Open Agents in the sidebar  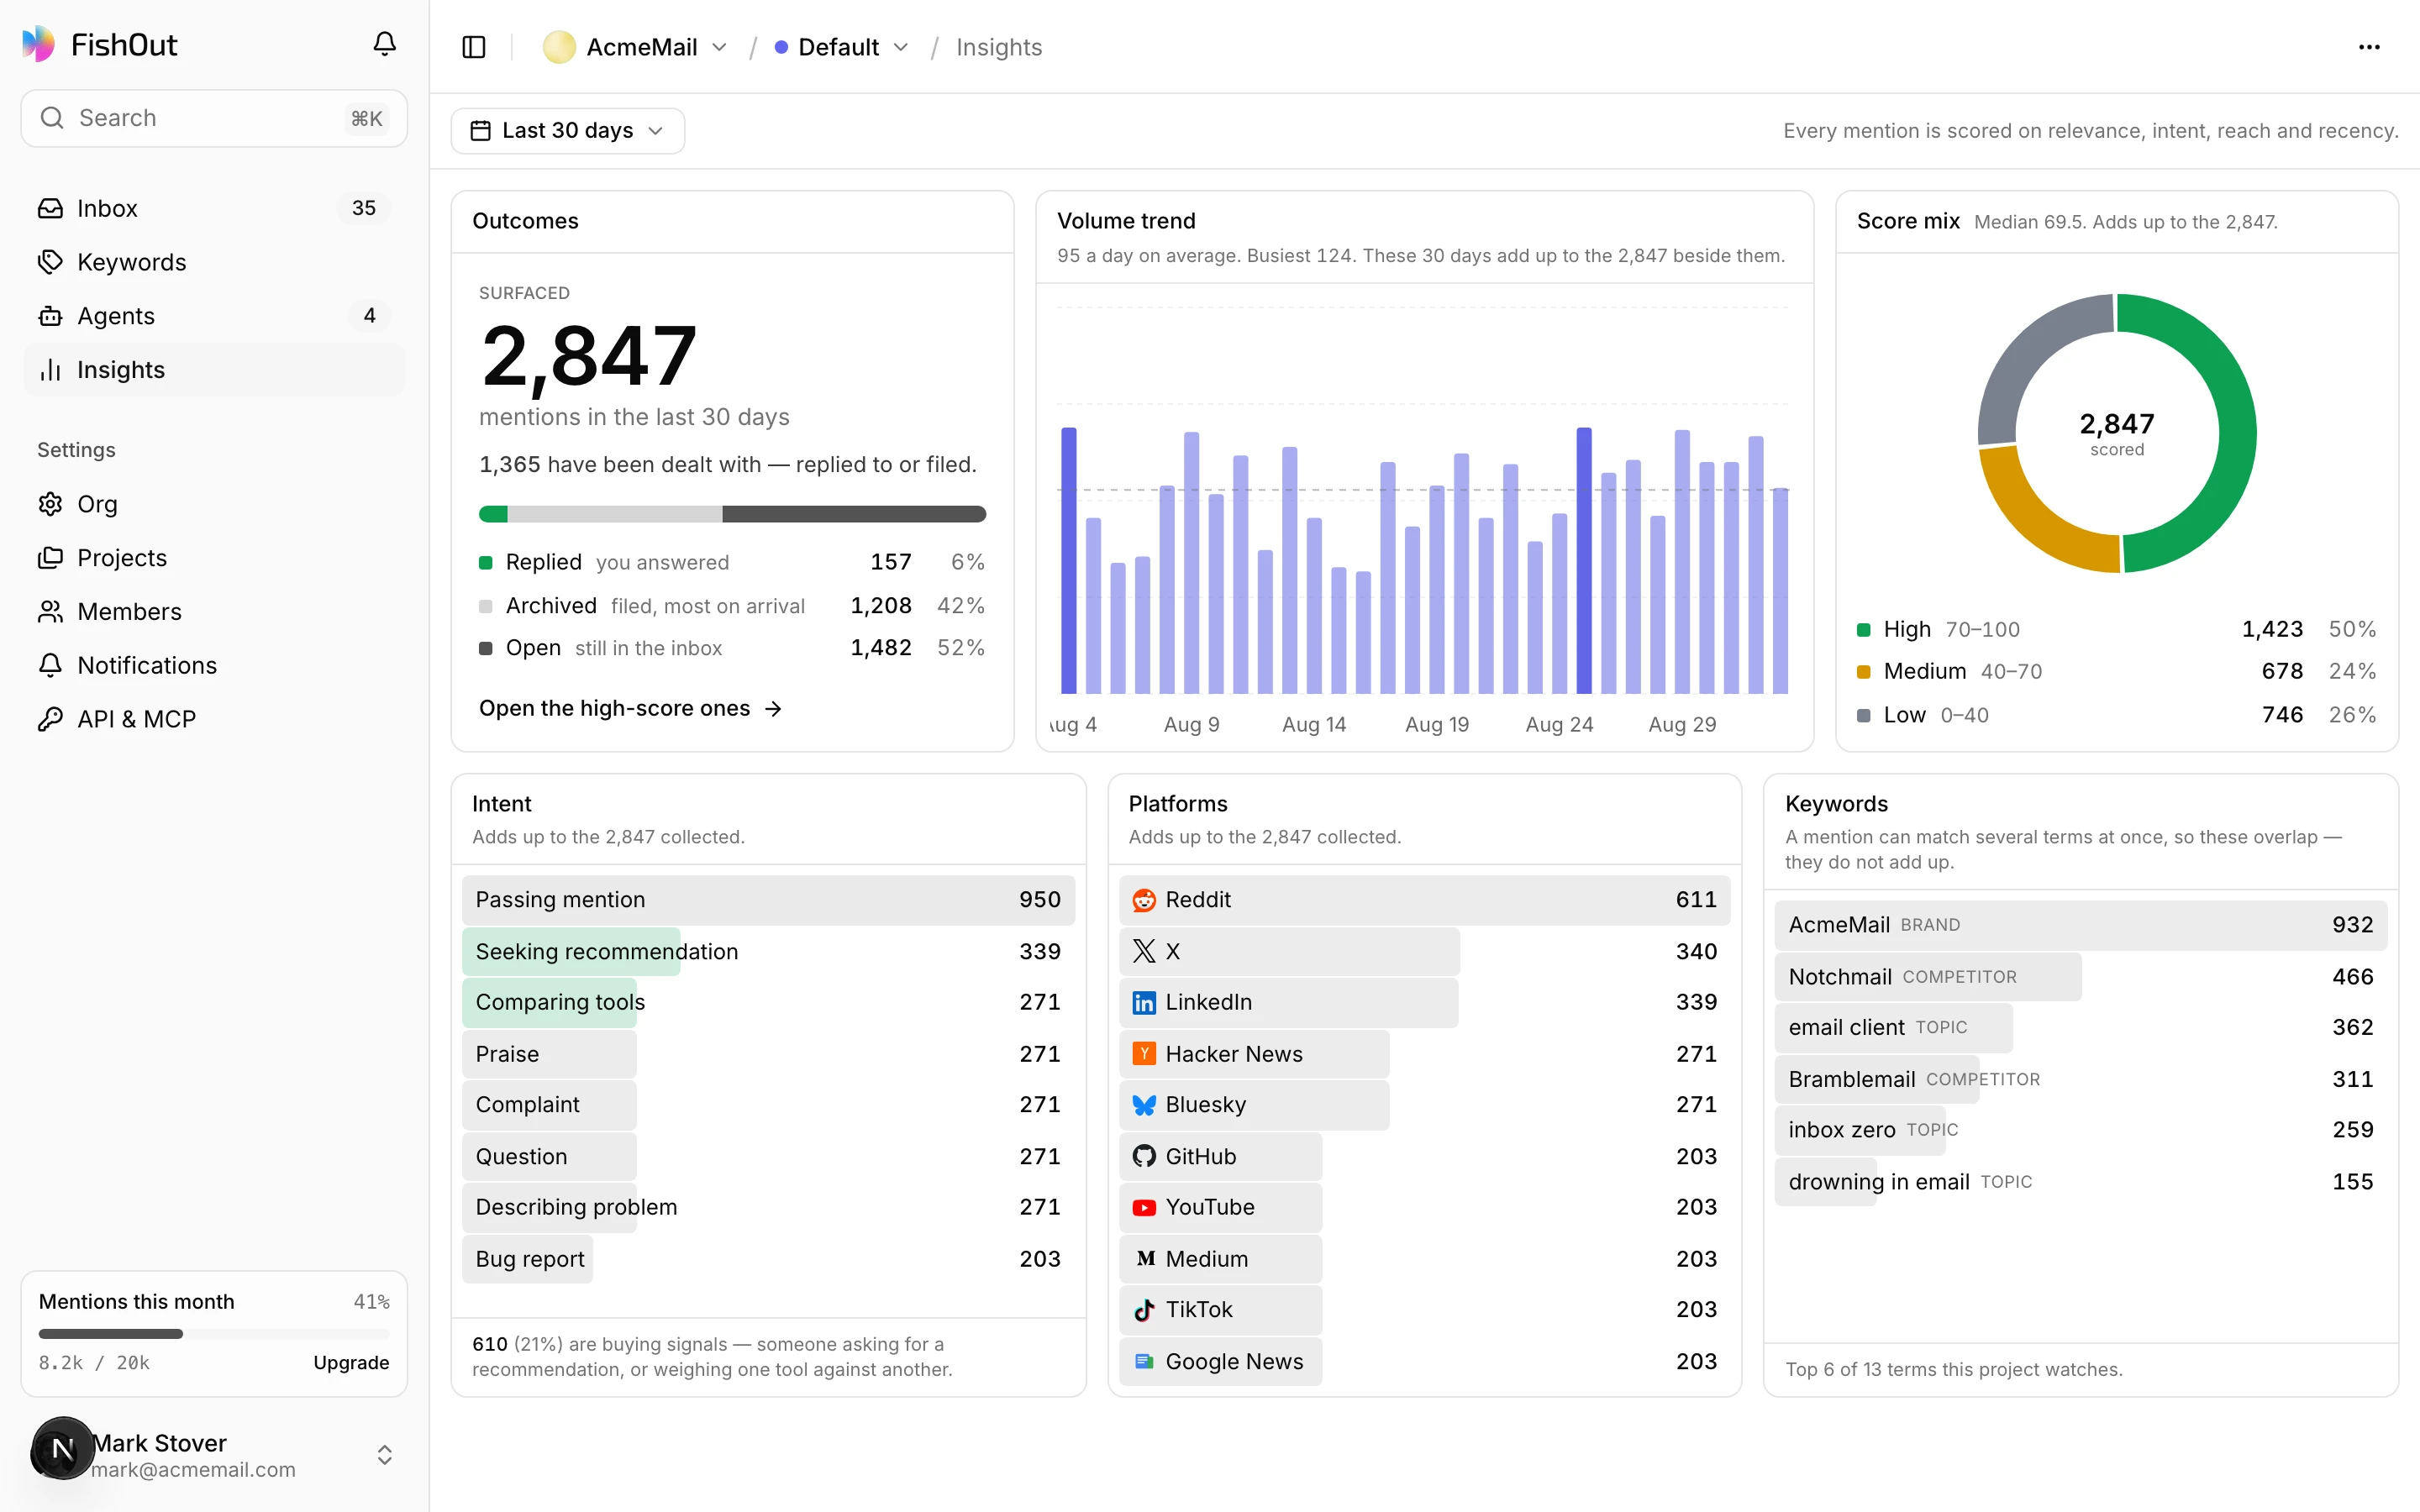(213, 316)
